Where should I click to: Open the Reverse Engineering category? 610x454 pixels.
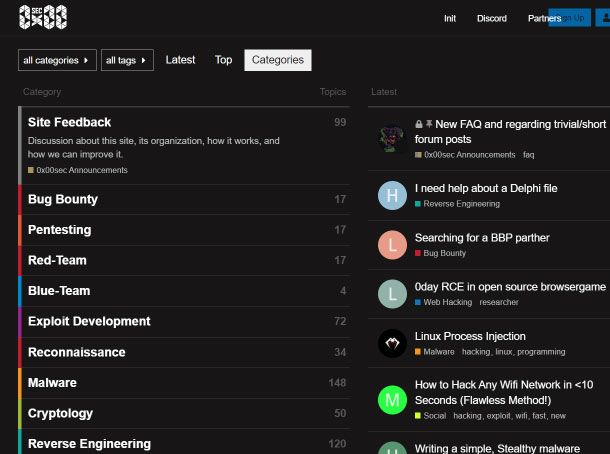(89, 444)
